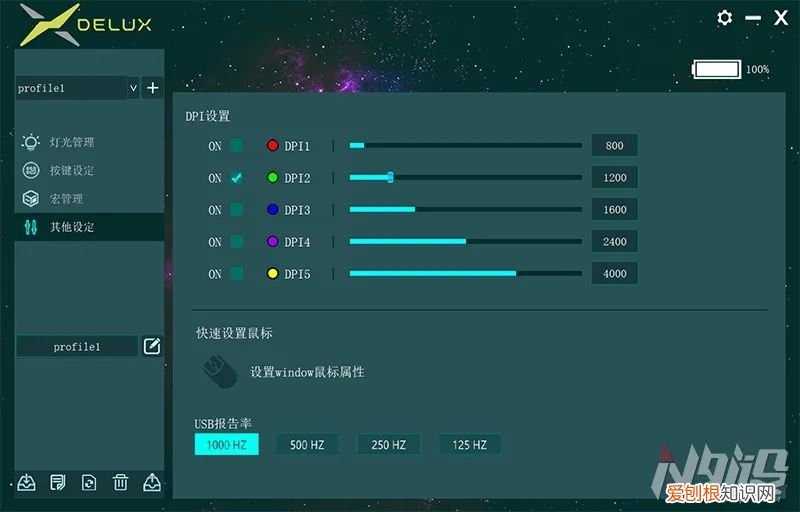The width and height of the screenshot is (800, 512).
Task: Click the red DPI1 color swatch
Action: [x=272, y=145]
